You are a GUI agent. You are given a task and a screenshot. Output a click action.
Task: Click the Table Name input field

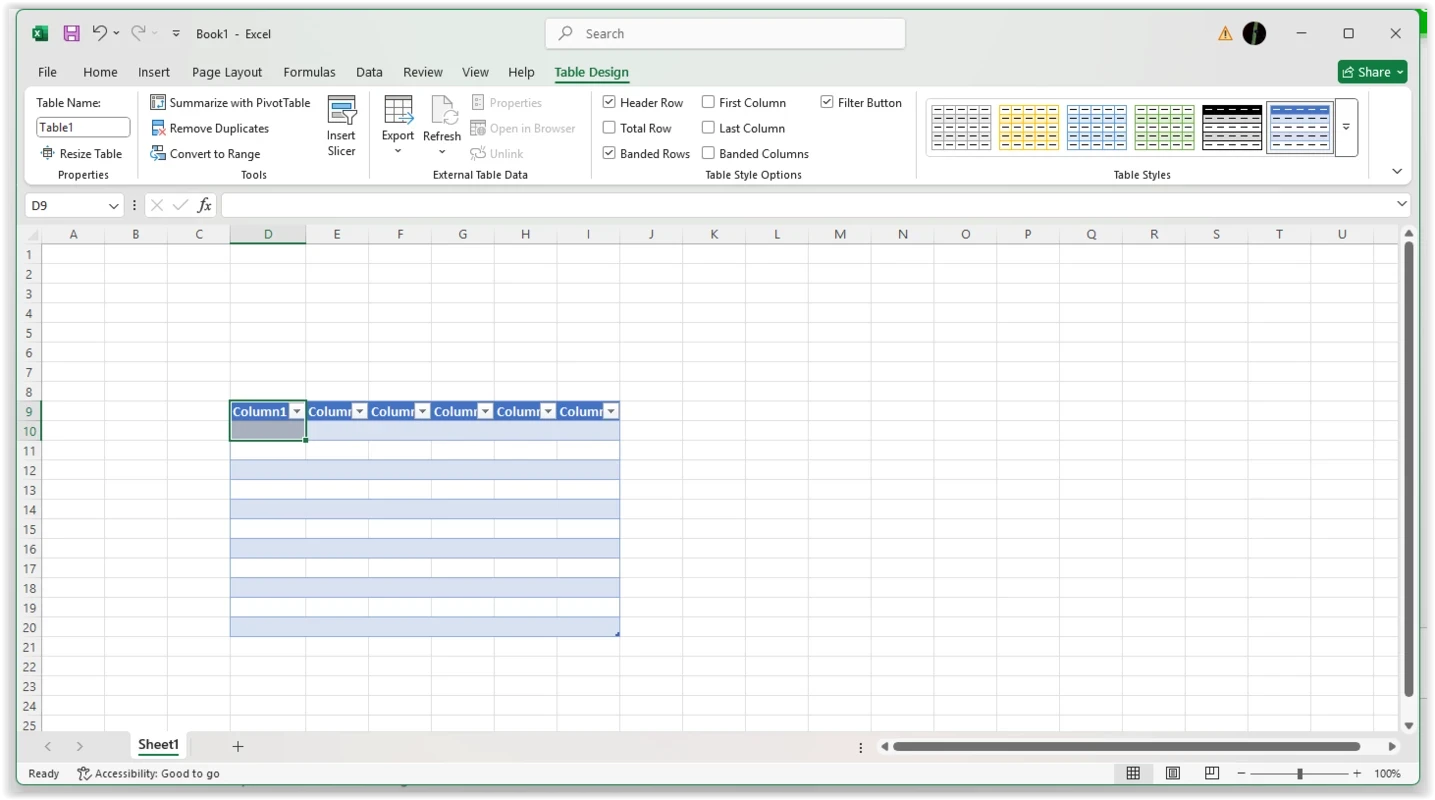pyautogui.click(x=83, y=127)
